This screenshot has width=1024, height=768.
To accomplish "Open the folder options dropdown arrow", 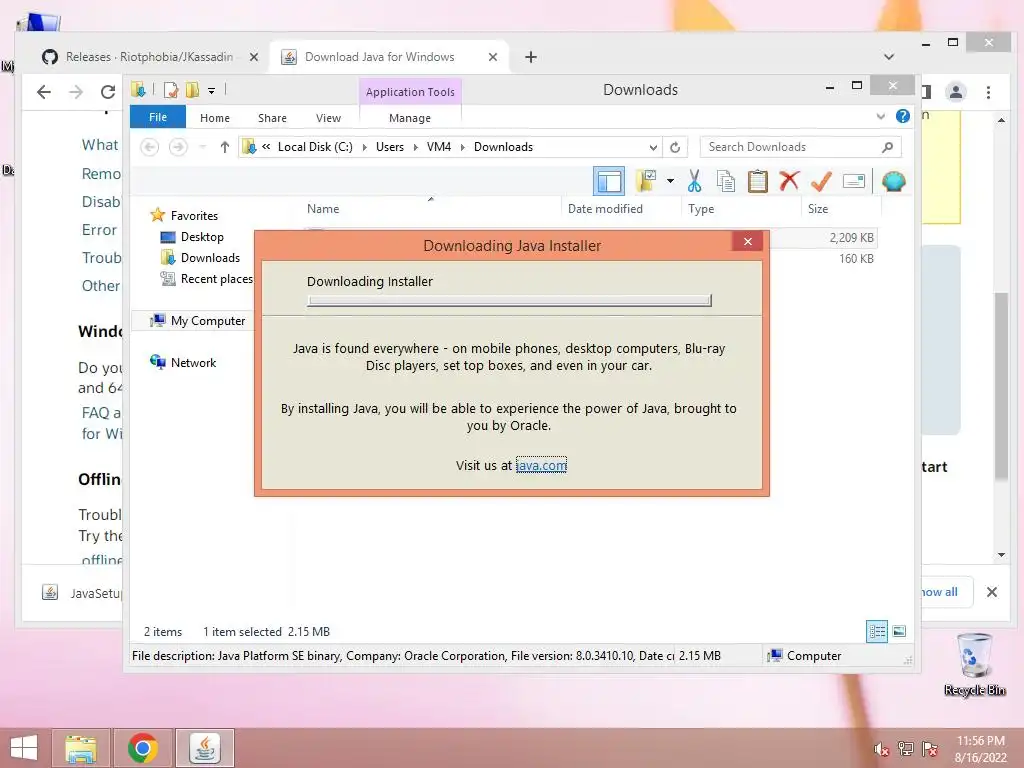I will point(670,181).
